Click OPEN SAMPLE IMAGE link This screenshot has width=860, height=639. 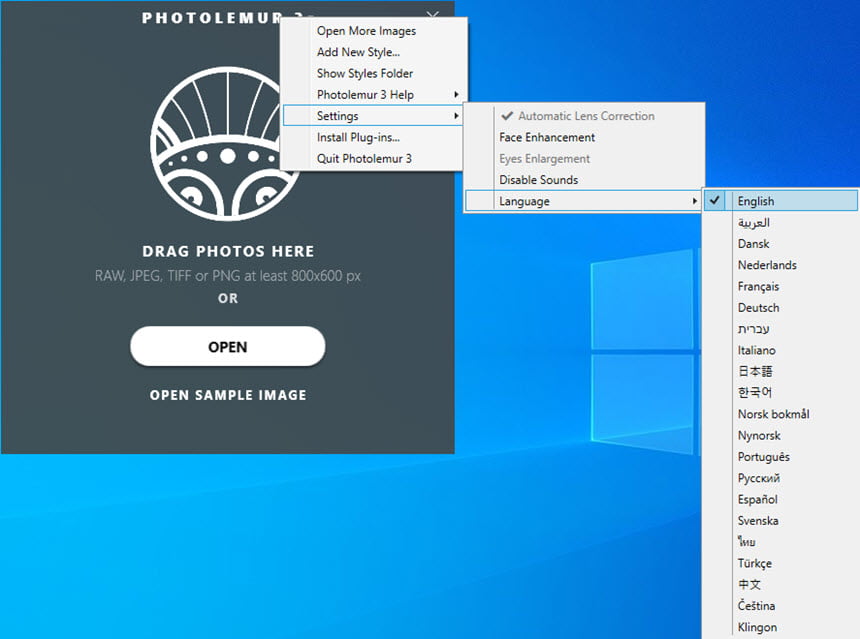(x=228, y=395)
